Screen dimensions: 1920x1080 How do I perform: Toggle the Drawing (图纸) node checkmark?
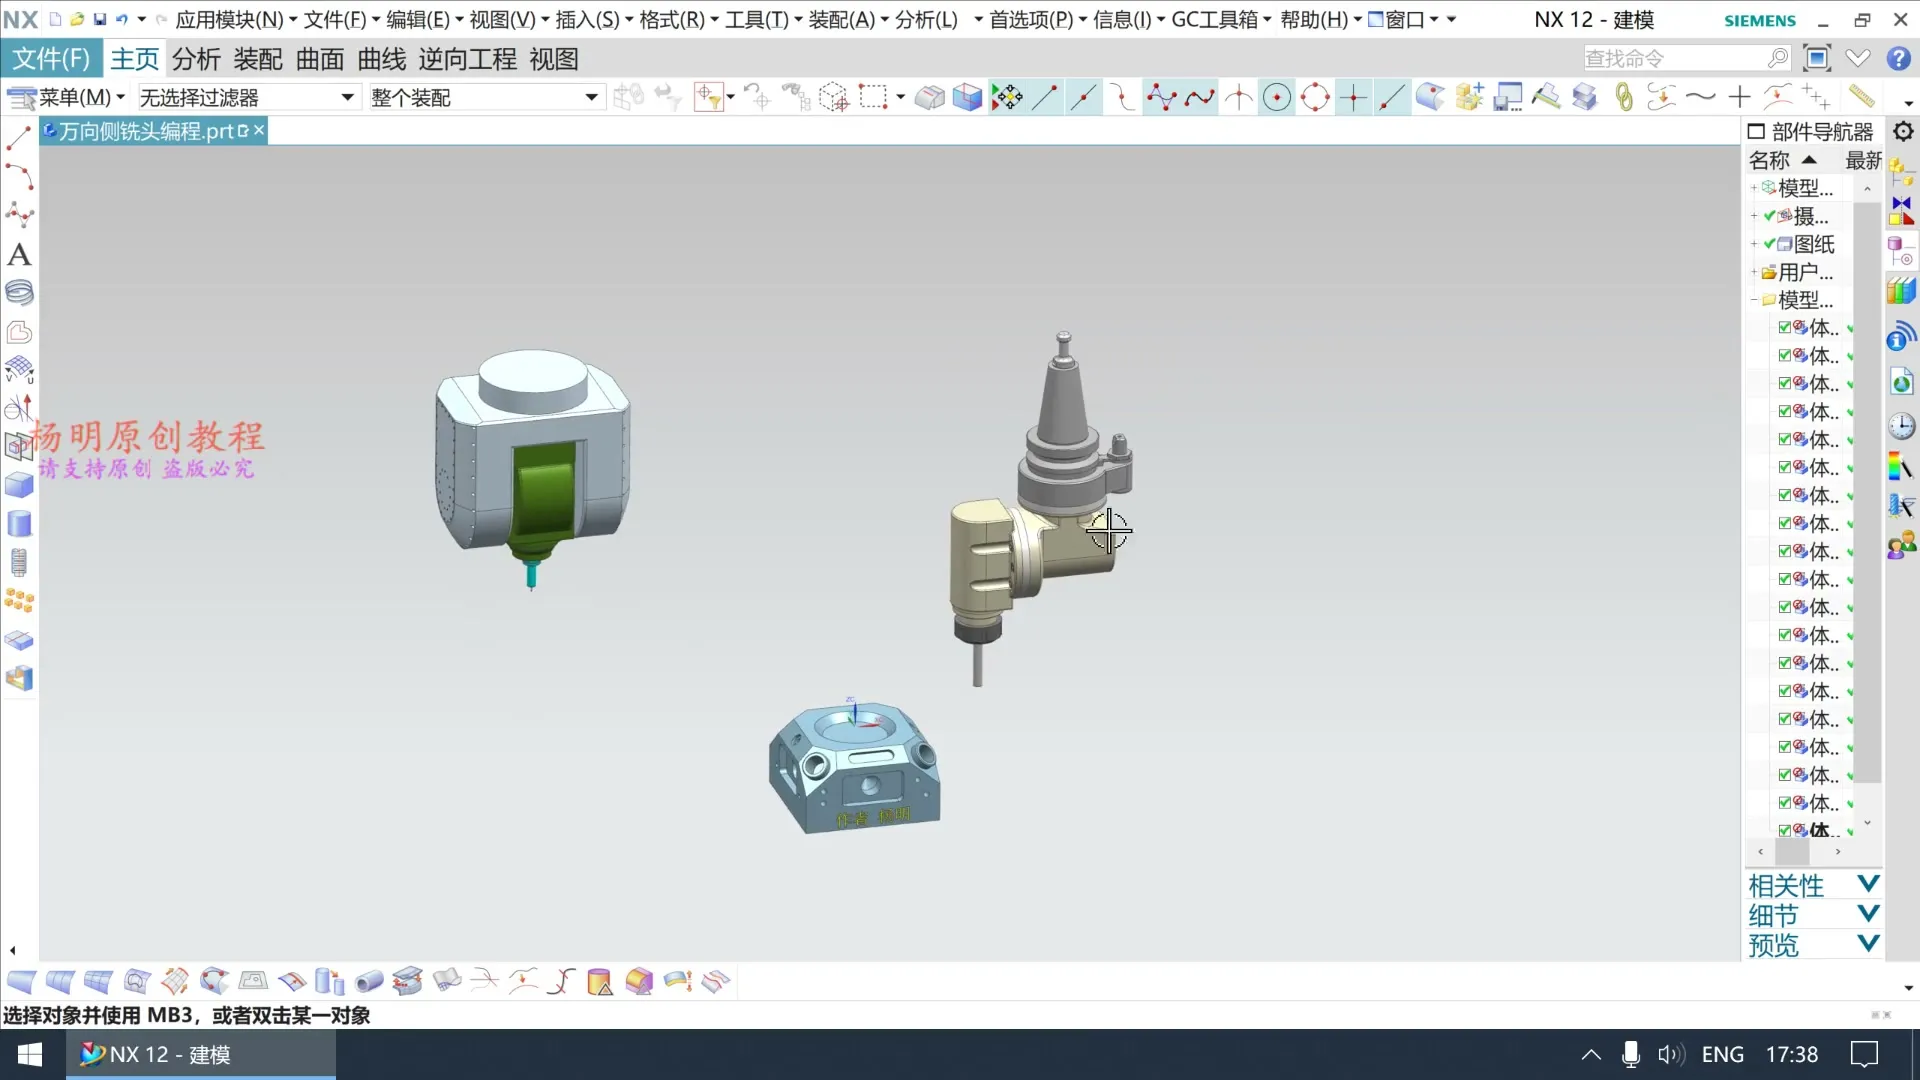1770,244
